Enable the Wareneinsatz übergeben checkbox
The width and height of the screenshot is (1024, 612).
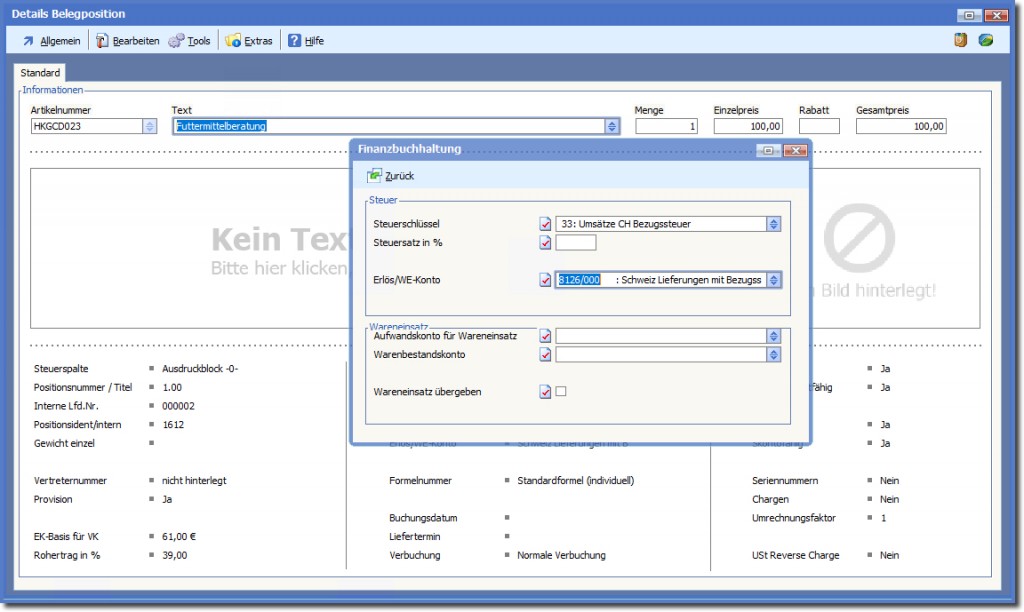[x=561, y=392]
